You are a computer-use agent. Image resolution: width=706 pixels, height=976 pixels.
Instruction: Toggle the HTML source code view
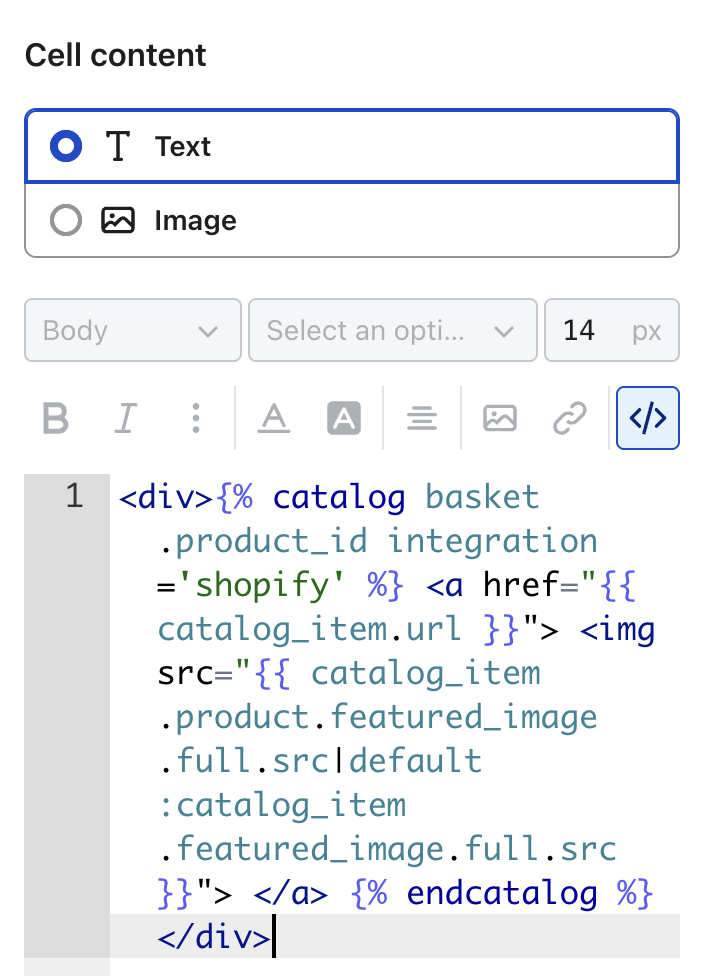647,418
